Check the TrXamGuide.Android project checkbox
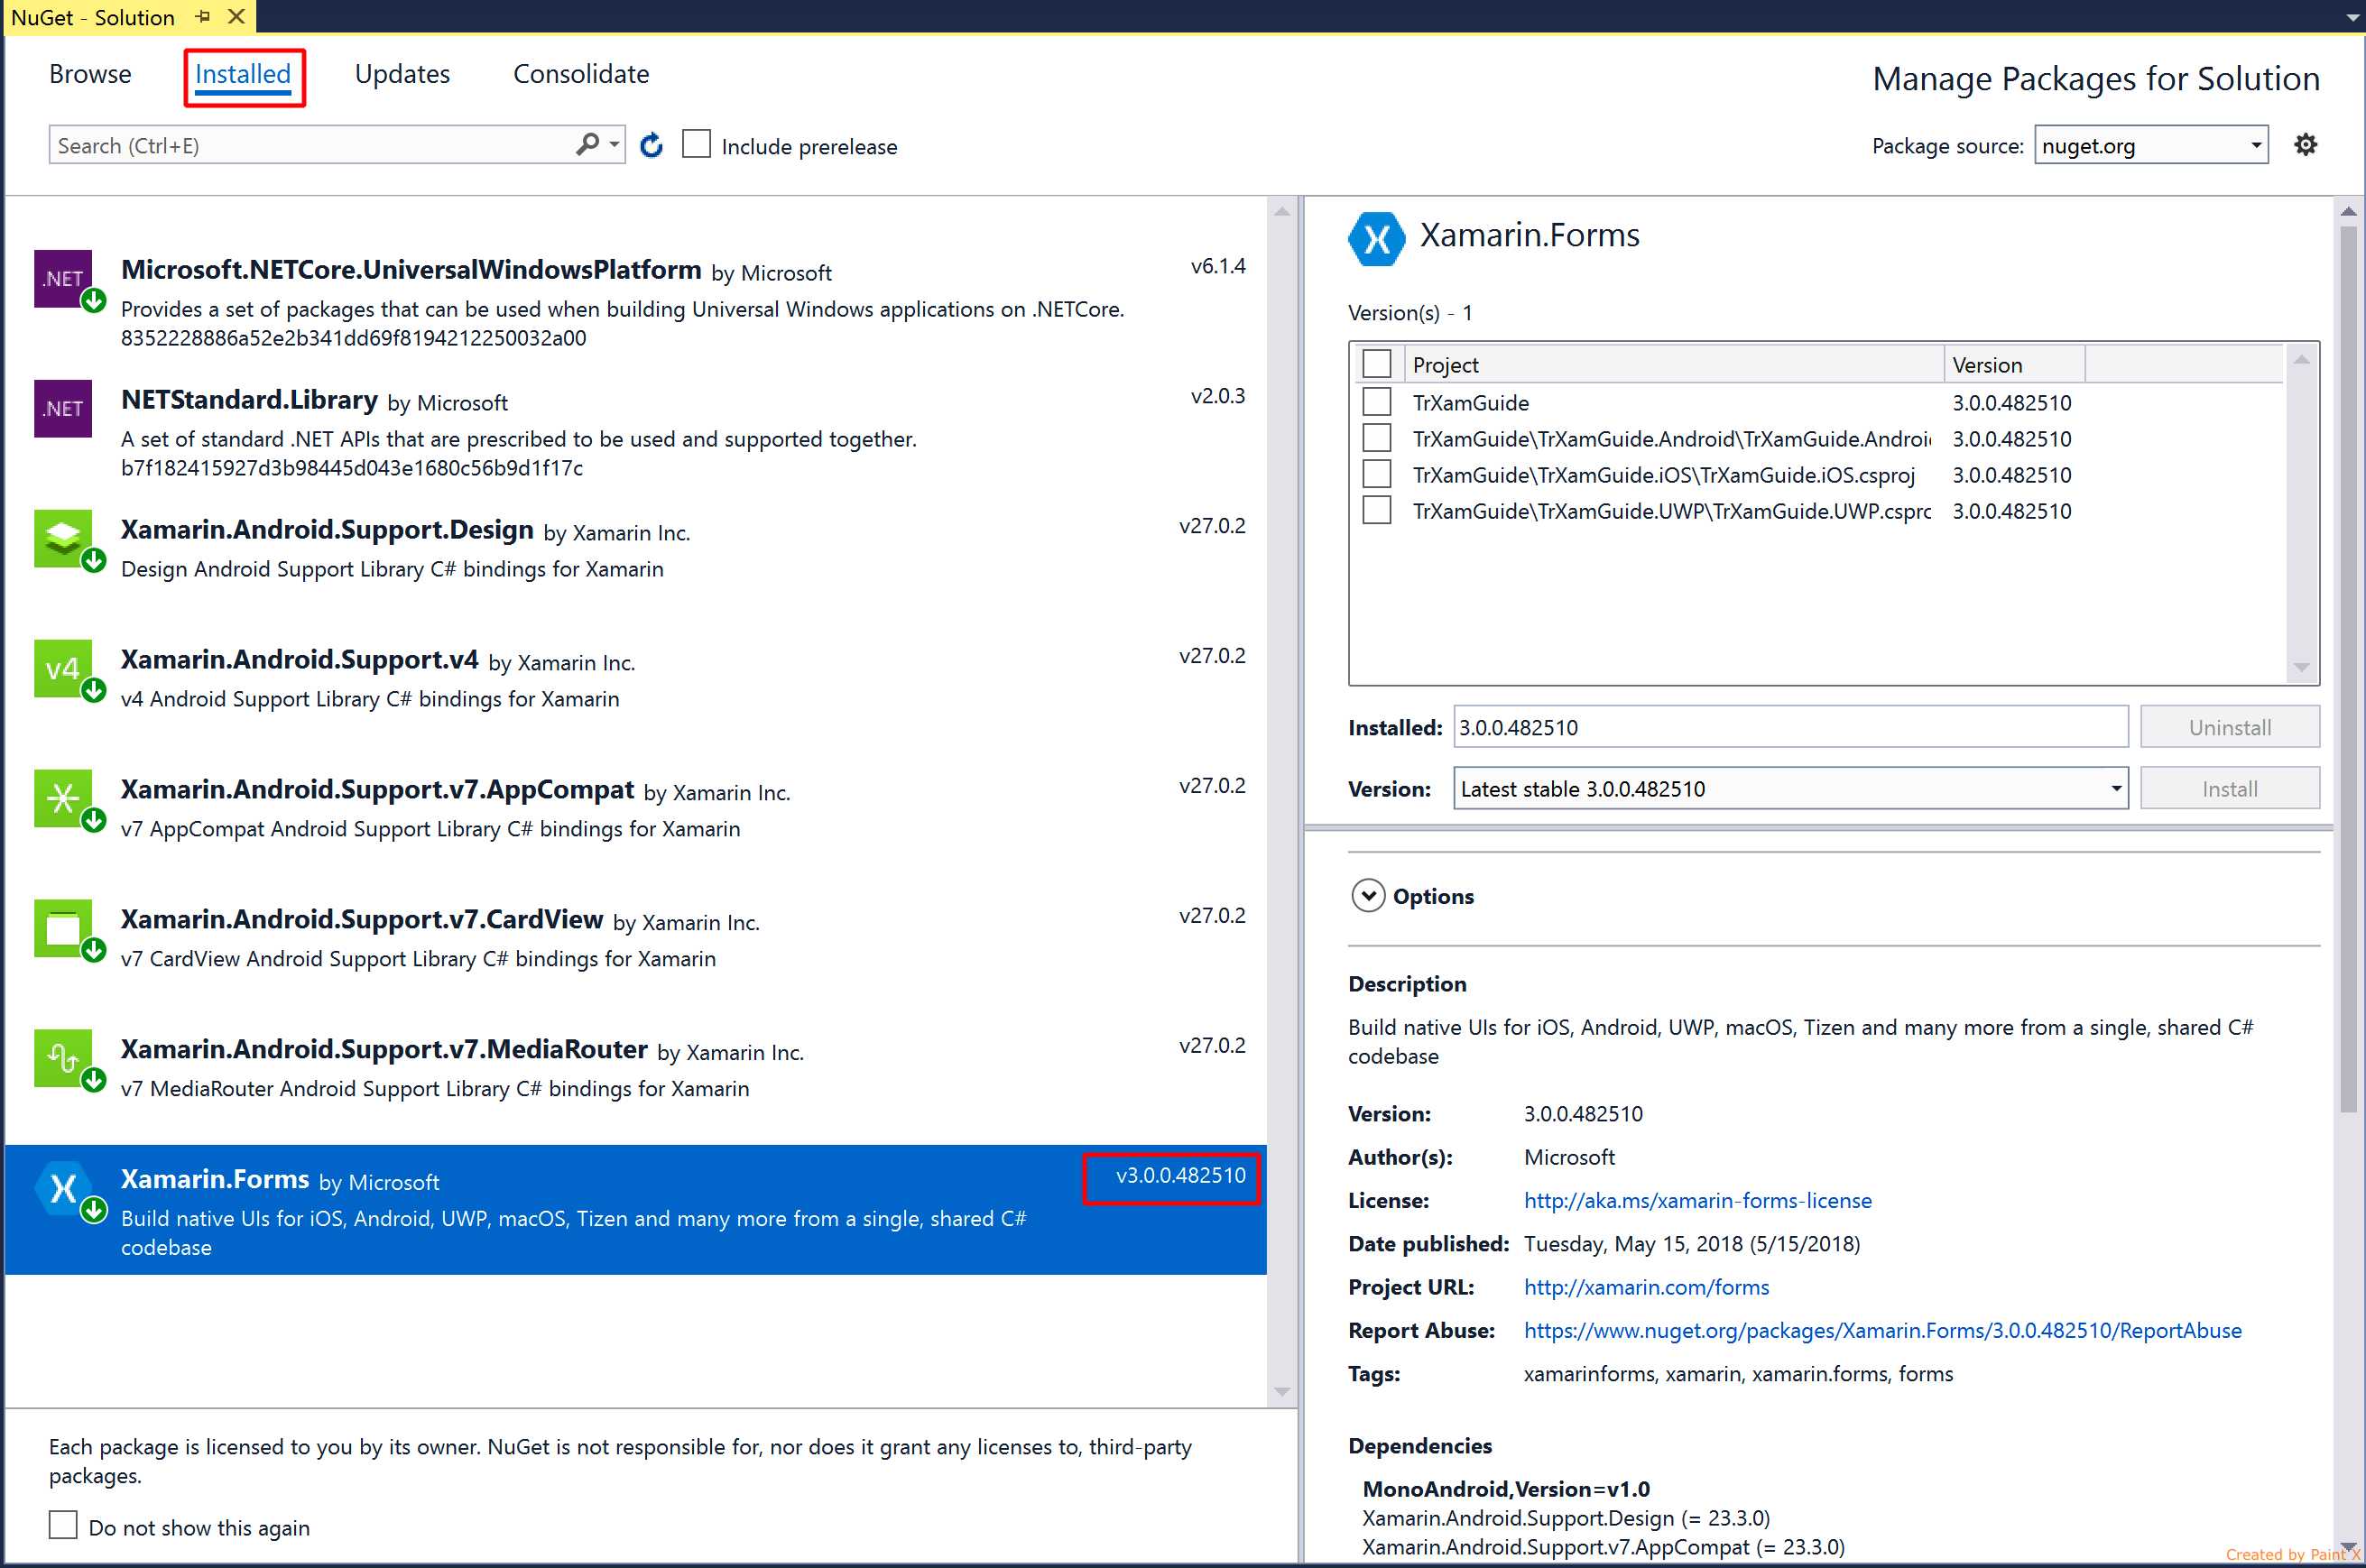The image size is (2366, 1568). [x=1377, y=438]
